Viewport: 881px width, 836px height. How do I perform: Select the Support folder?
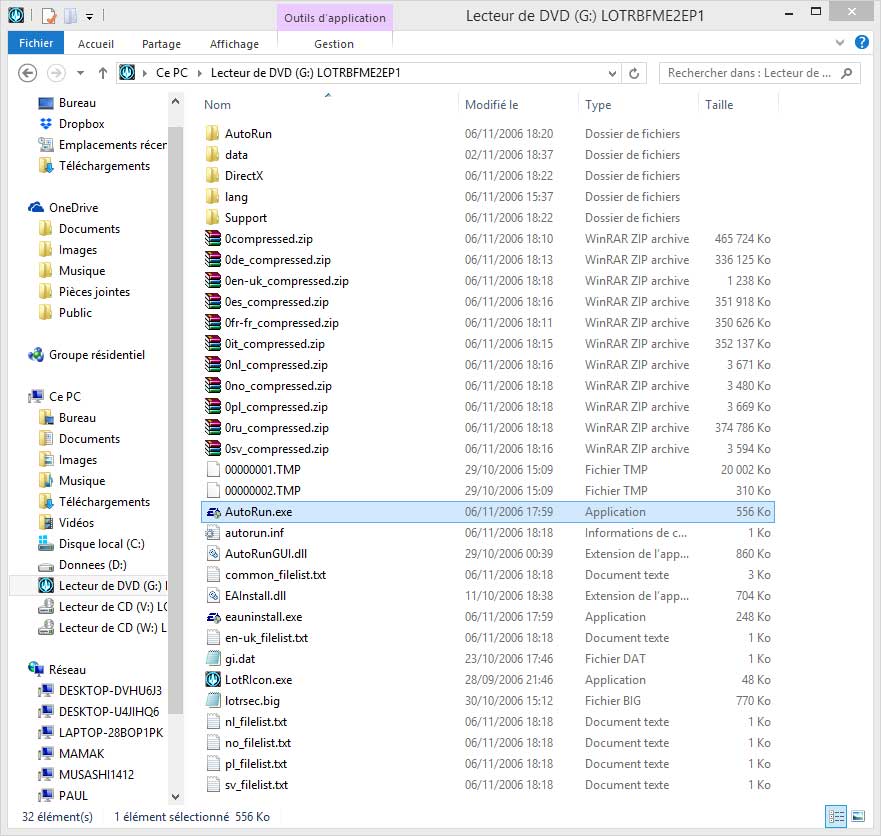tap(246, 218)
